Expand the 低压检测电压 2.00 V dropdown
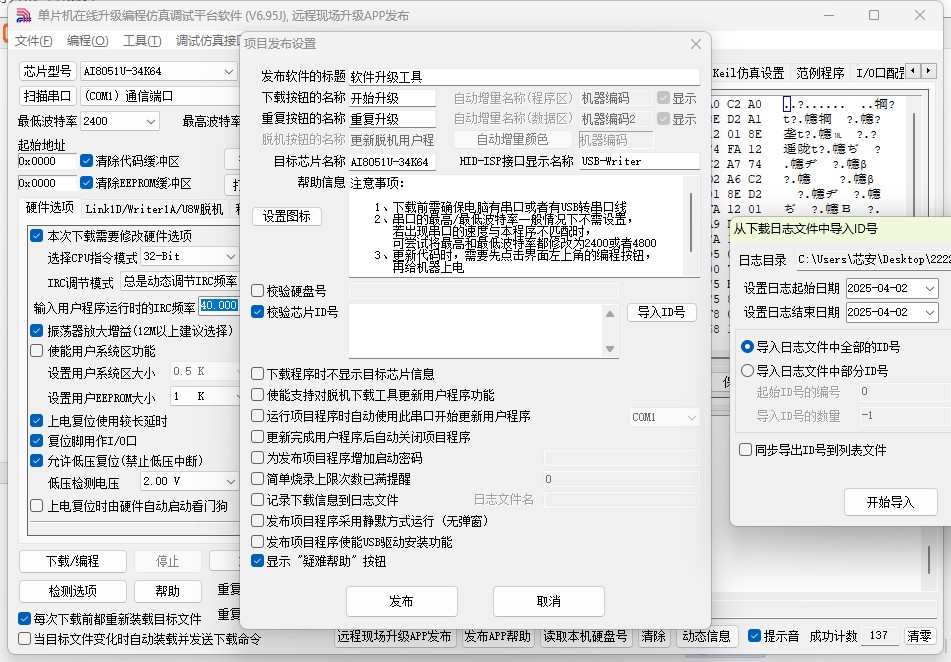Screen dimensions: 951x662 click(x=229, y=481)
